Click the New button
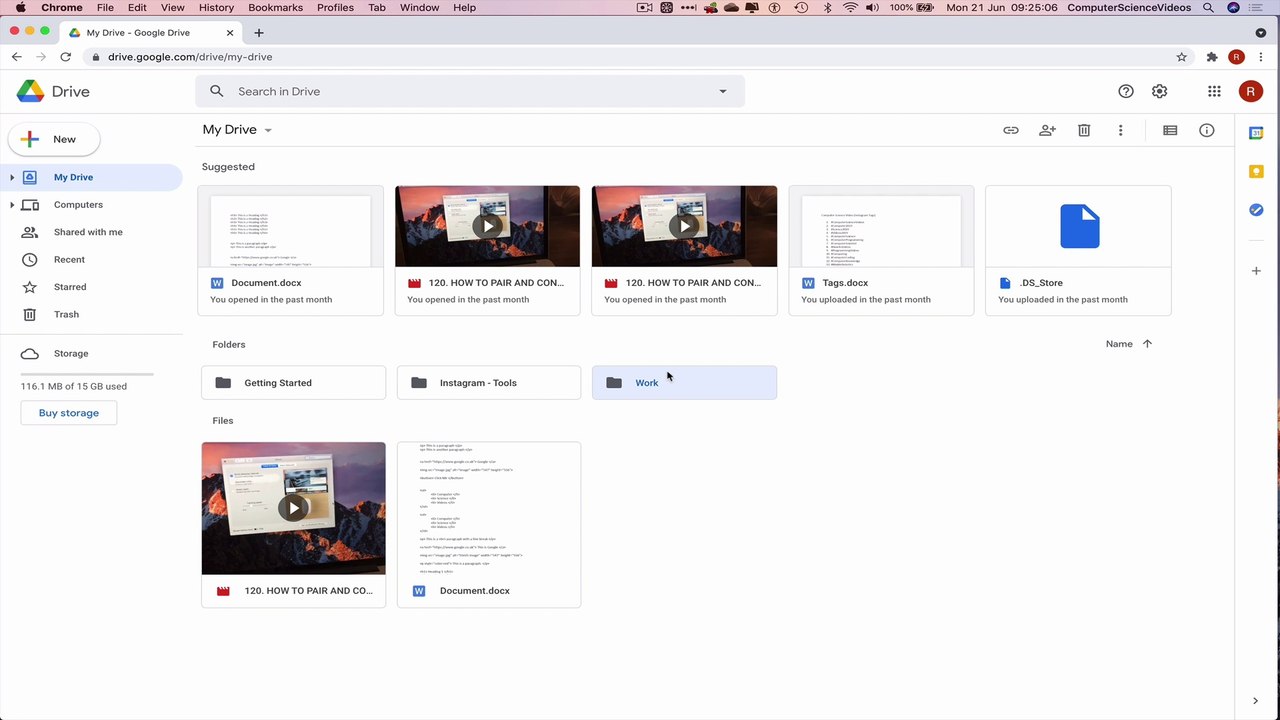1280x720 pixels. coord(54,139)
